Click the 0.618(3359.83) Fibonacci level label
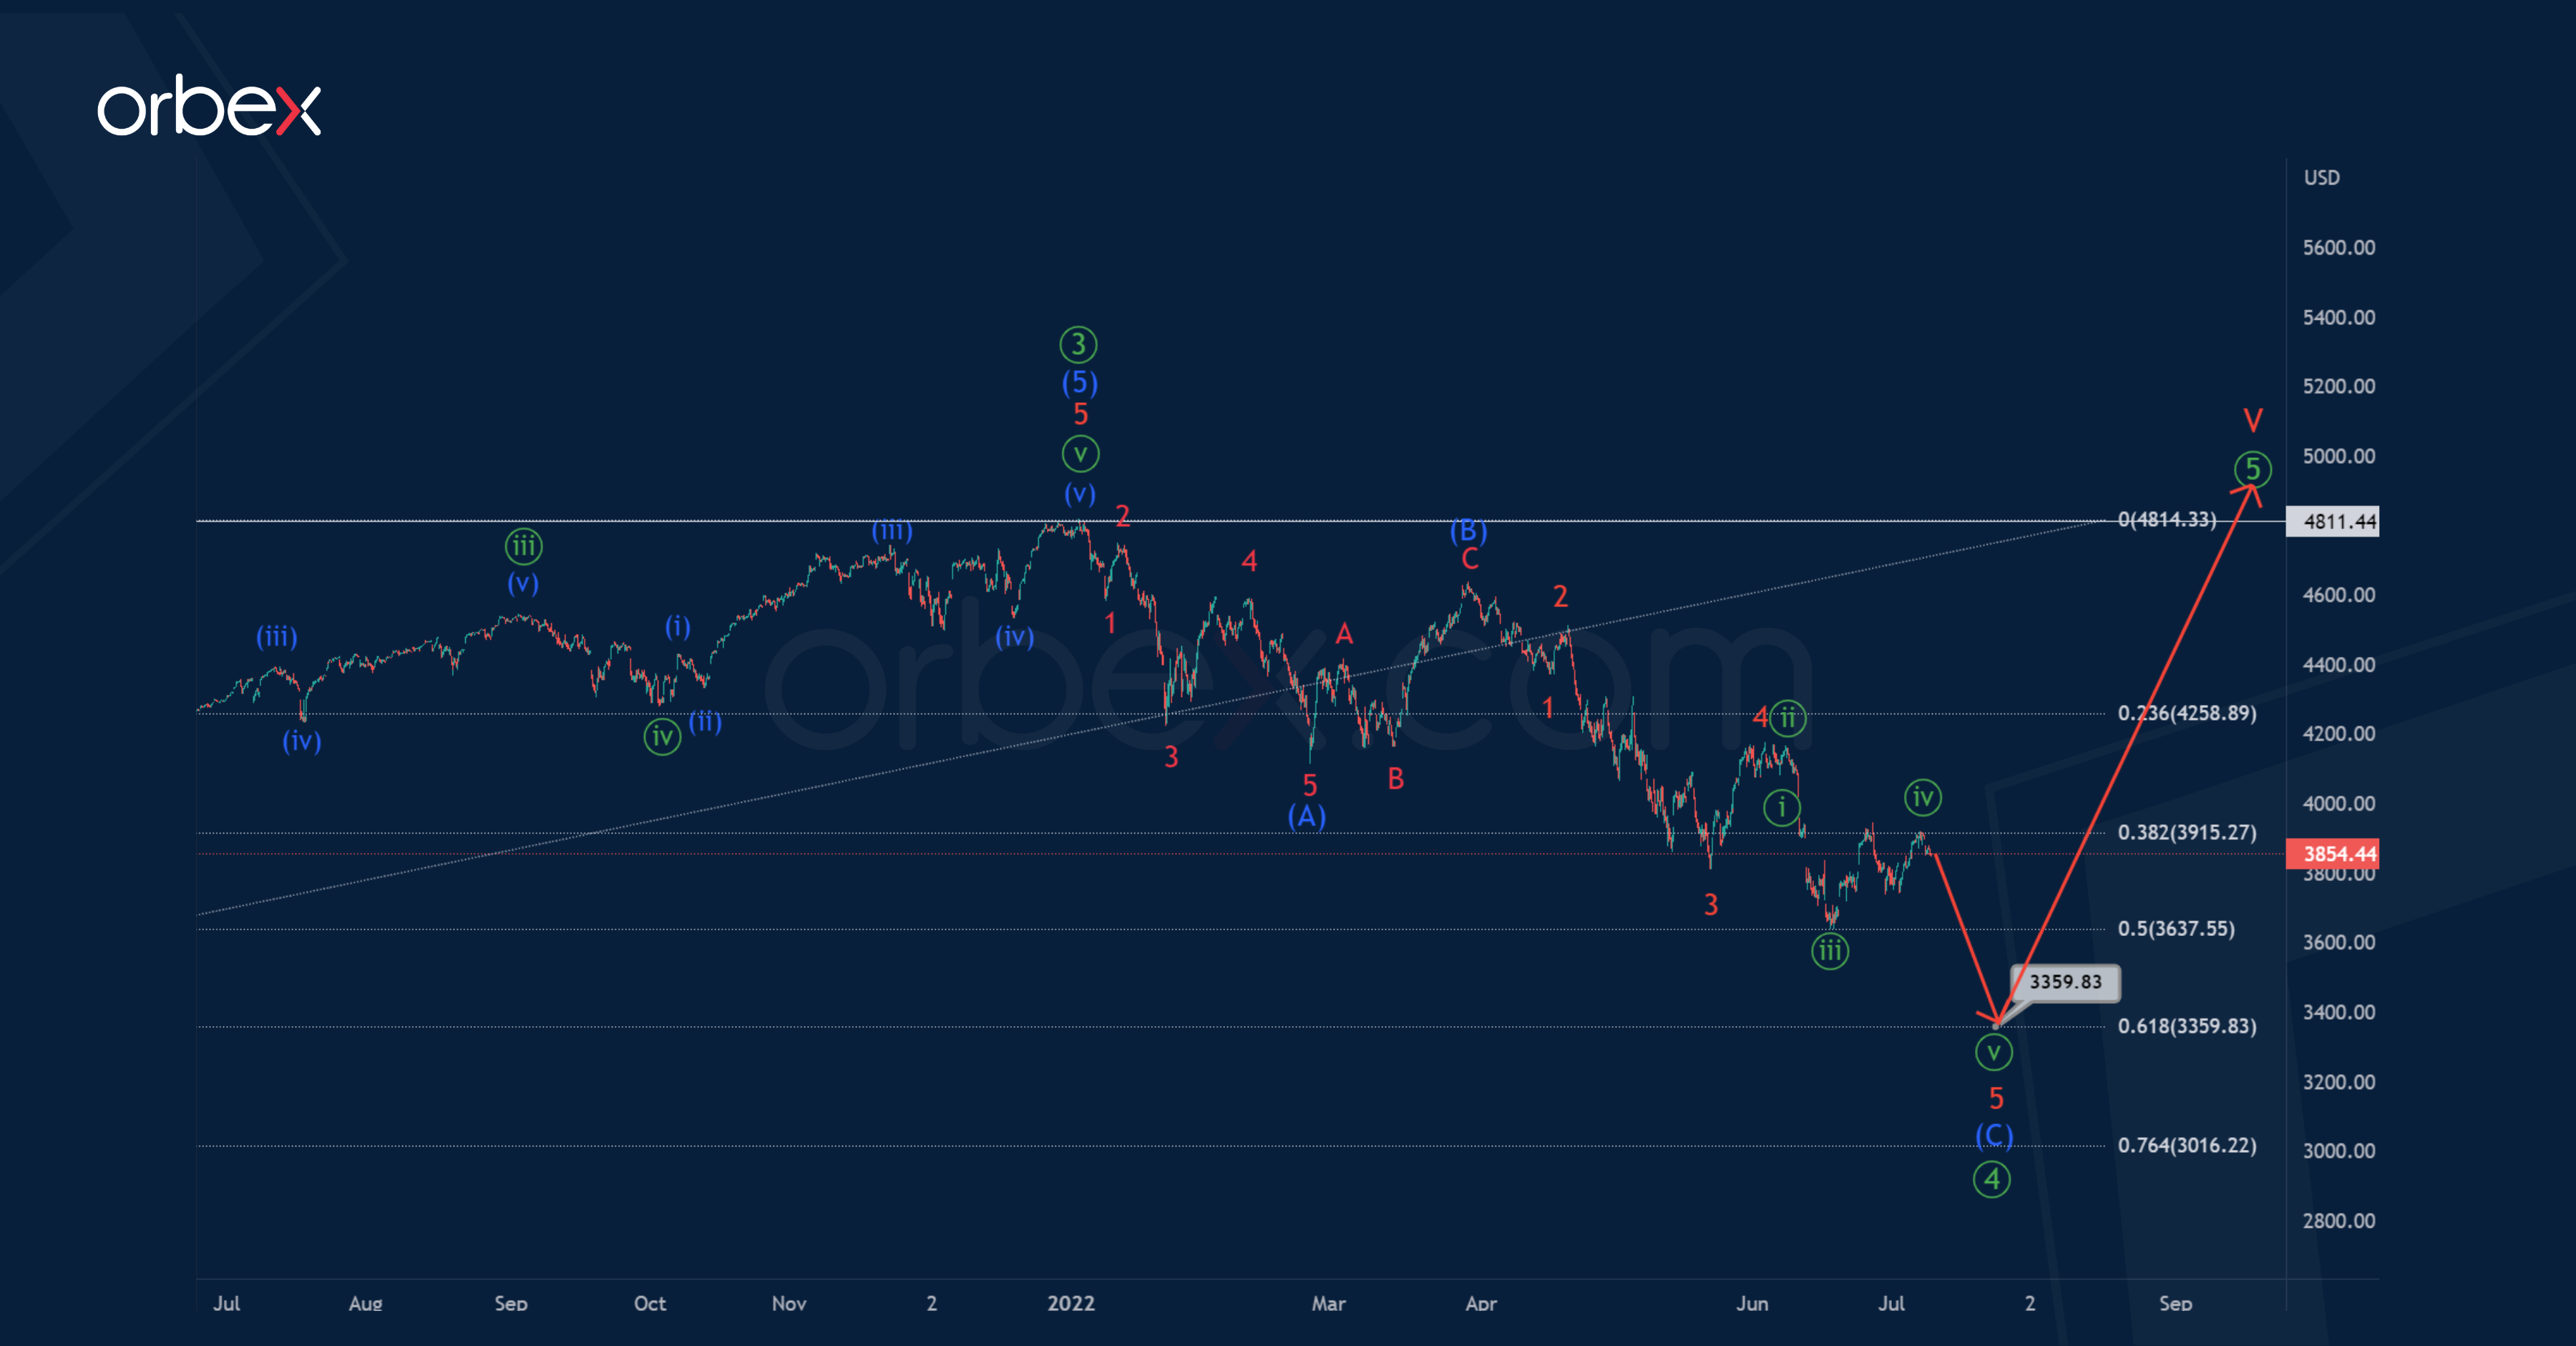The image size is (2576, 1346). (2186, 1026)
